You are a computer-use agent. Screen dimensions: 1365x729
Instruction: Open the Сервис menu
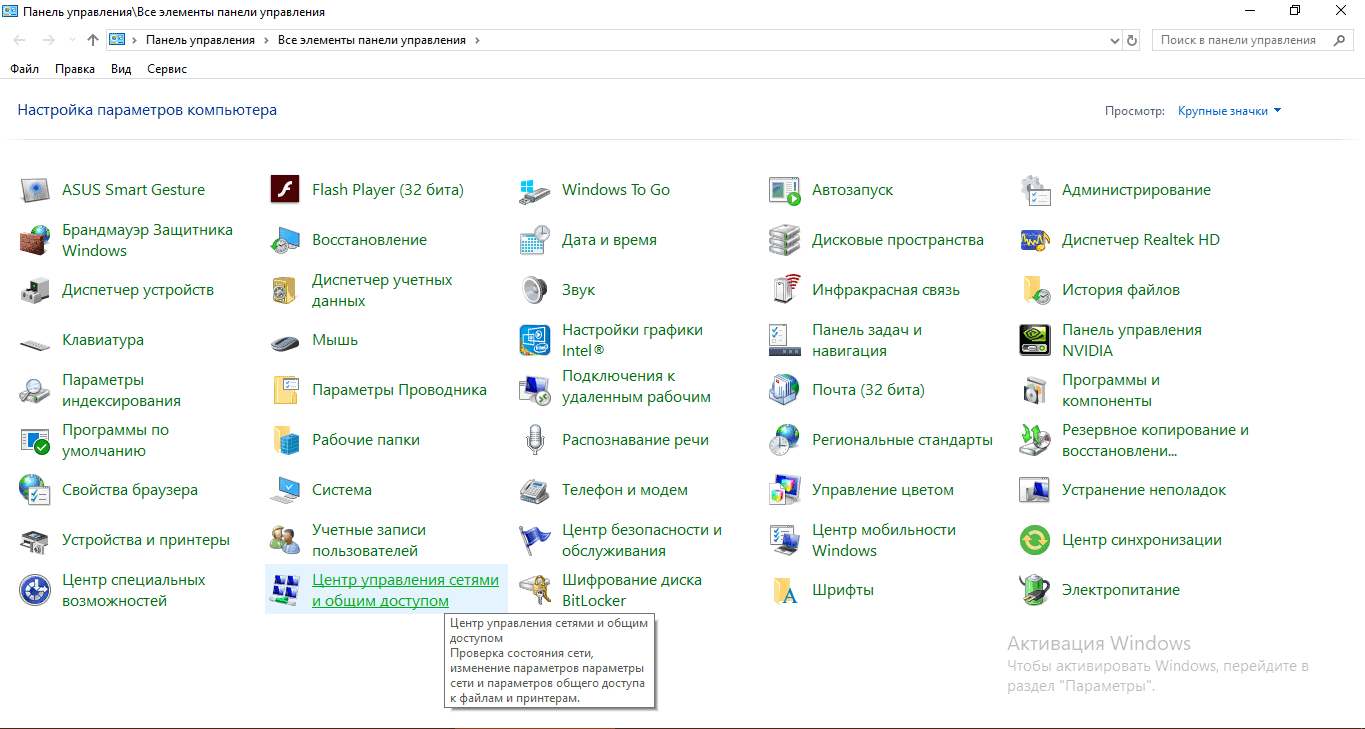pos(167,69)
